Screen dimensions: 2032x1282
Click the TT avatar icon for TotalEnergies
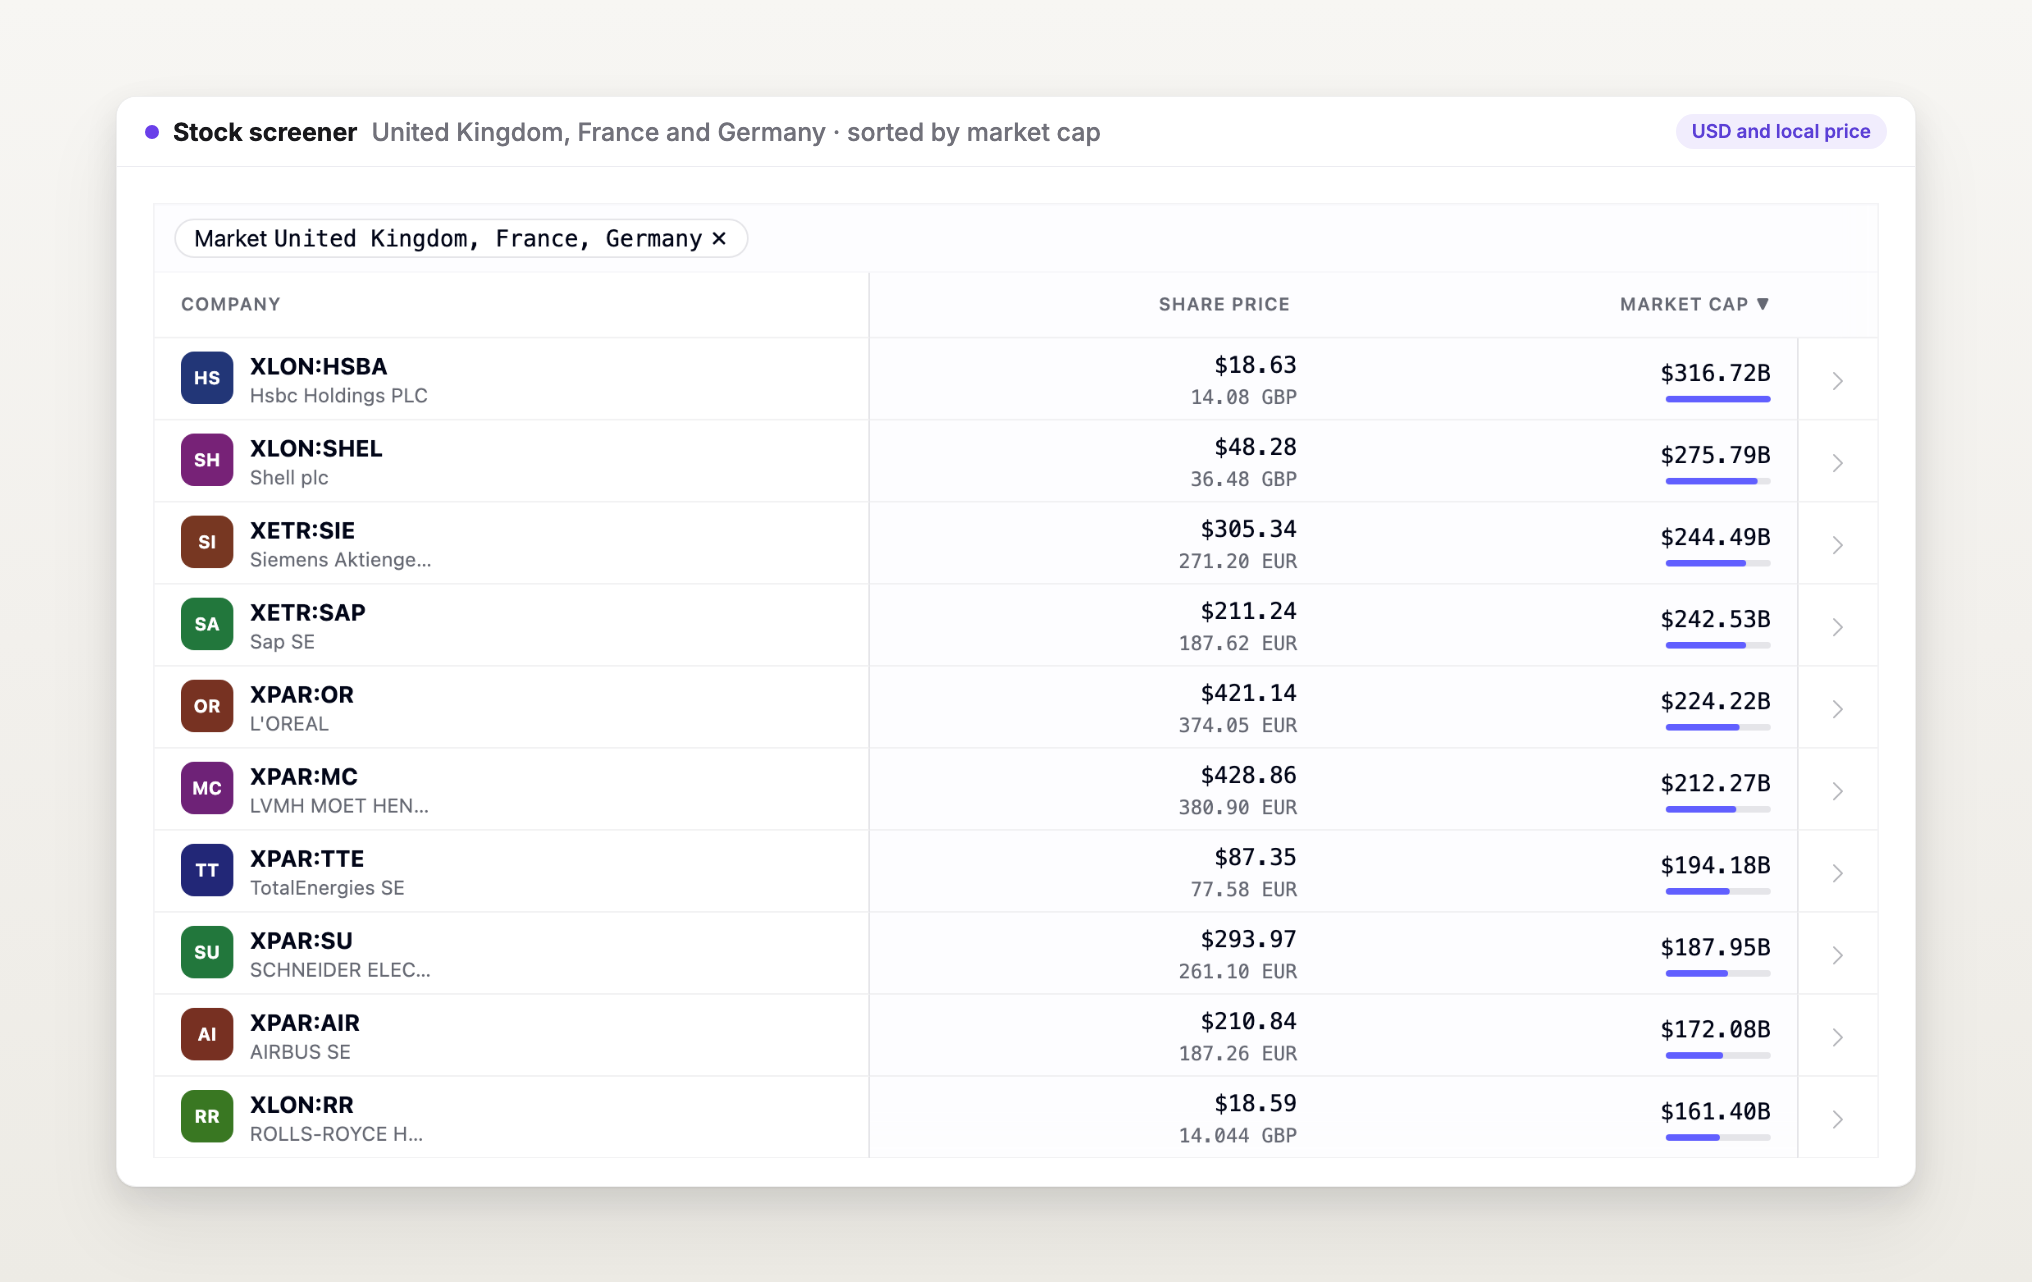click(x=207, y=870)
